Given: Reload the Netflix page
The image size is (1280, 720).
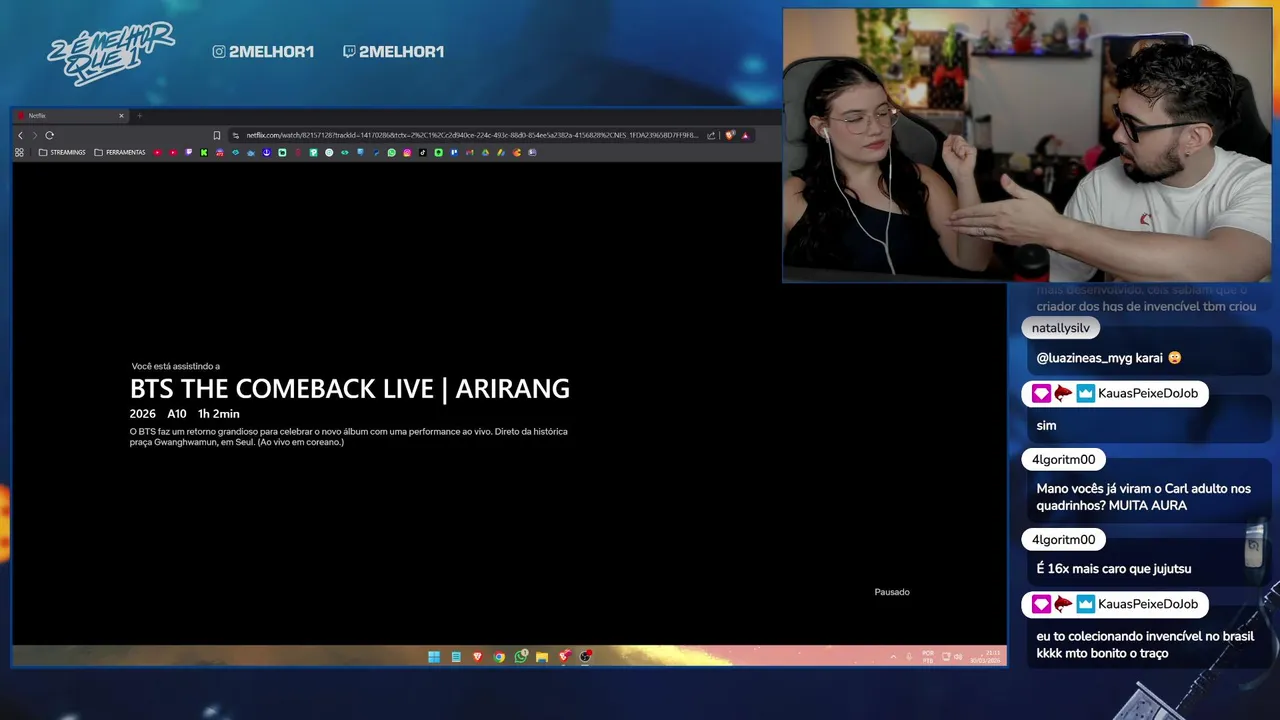Looking at the screenshot, I should [x=49, y=135].
